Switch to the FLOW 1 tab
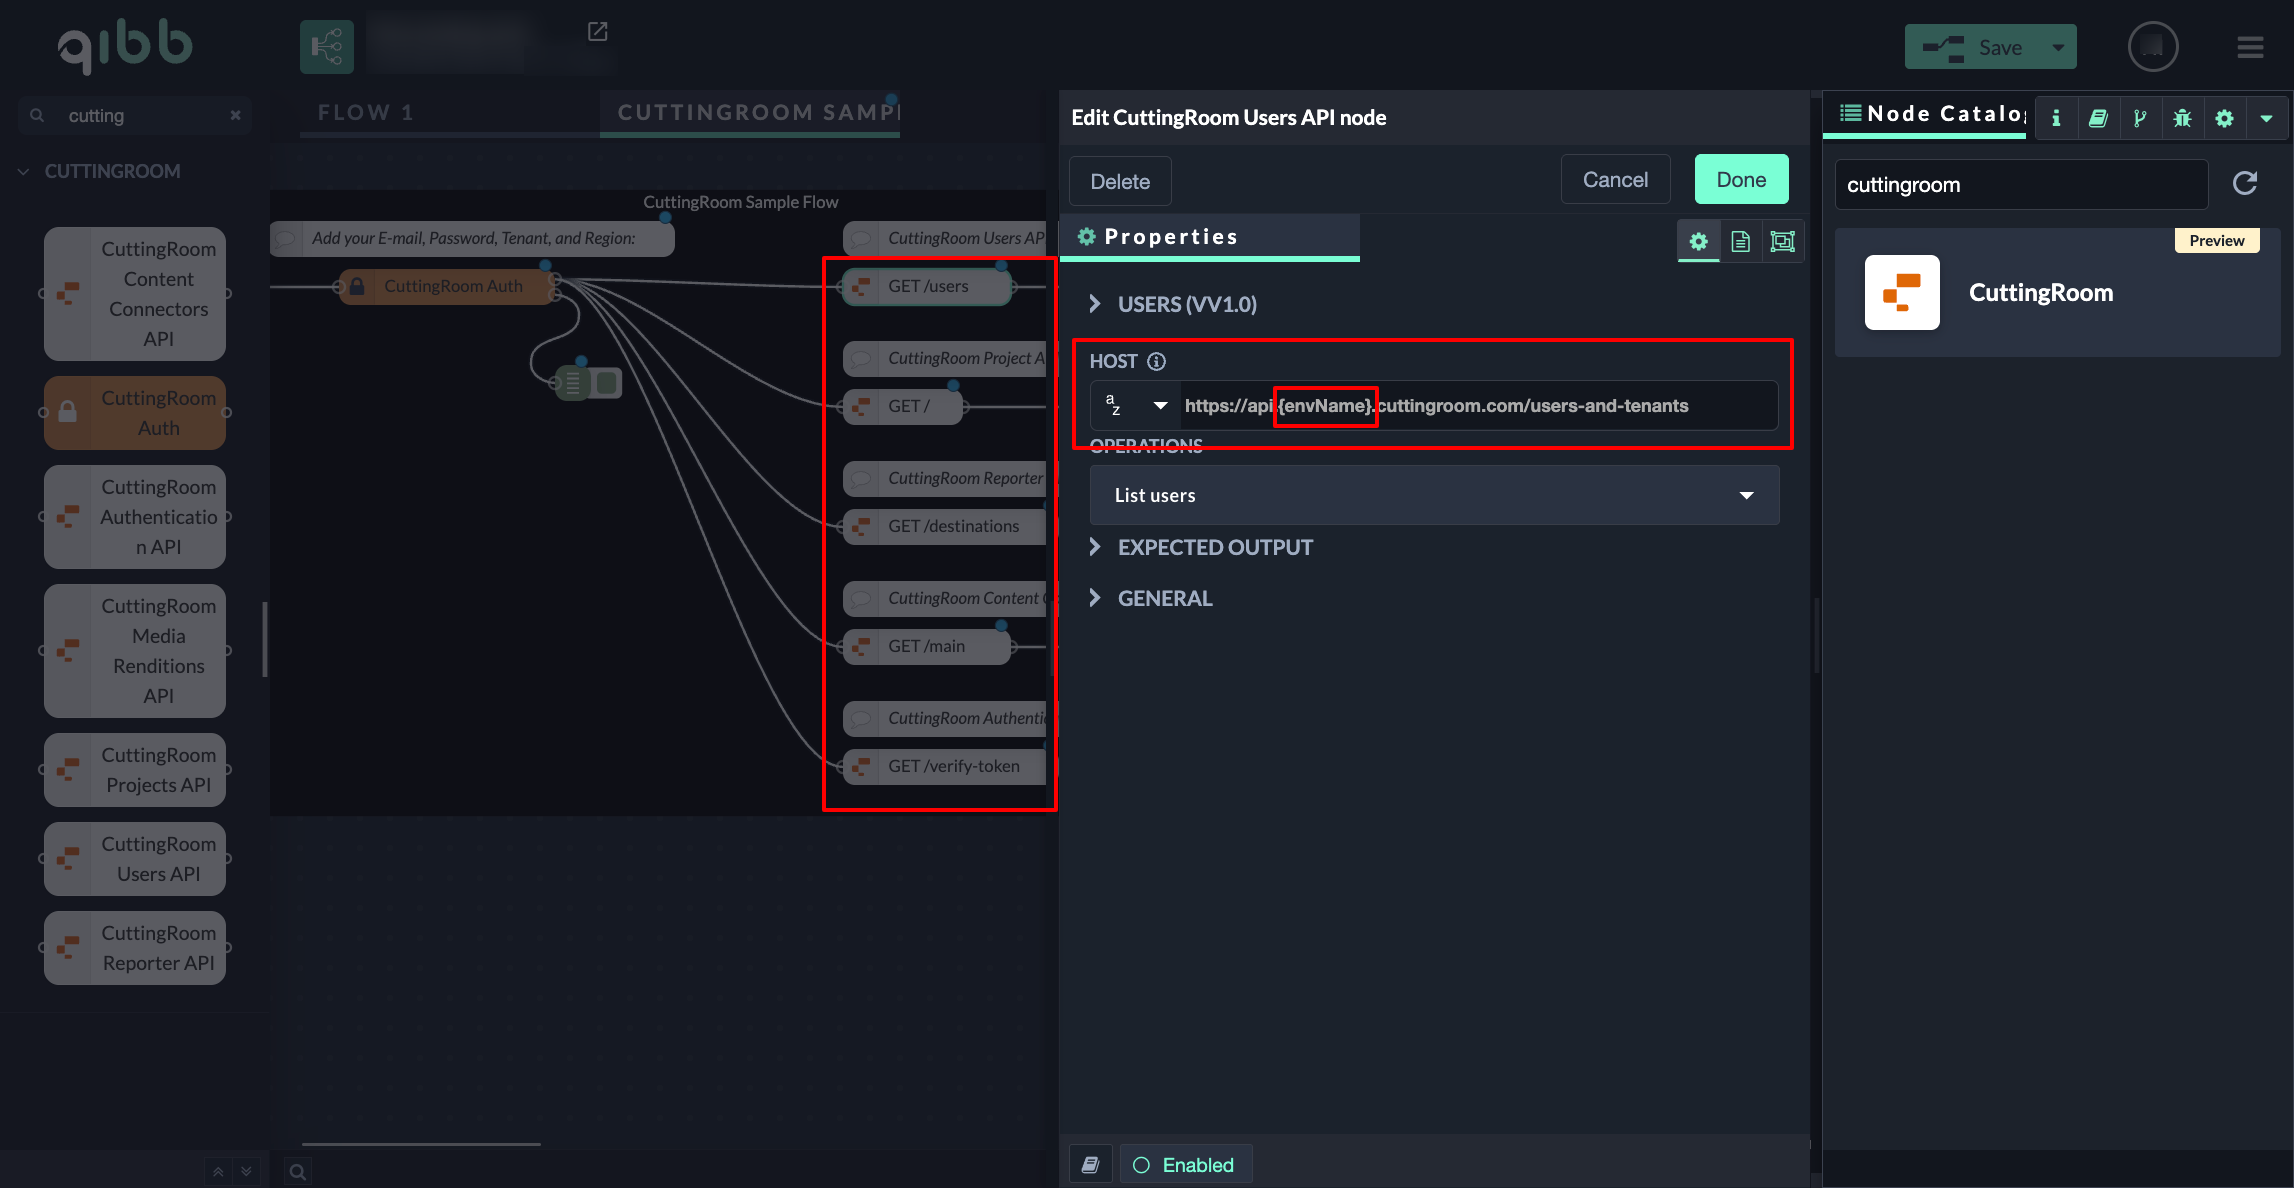Screen dimensions: 2294x1188 coord(365,112)
